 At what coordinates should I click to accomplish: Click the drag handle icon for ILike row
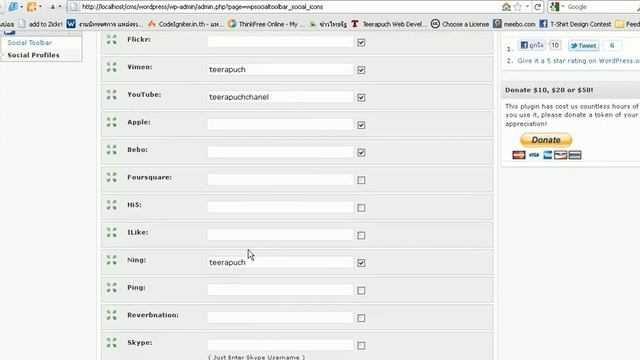[111, 232]
